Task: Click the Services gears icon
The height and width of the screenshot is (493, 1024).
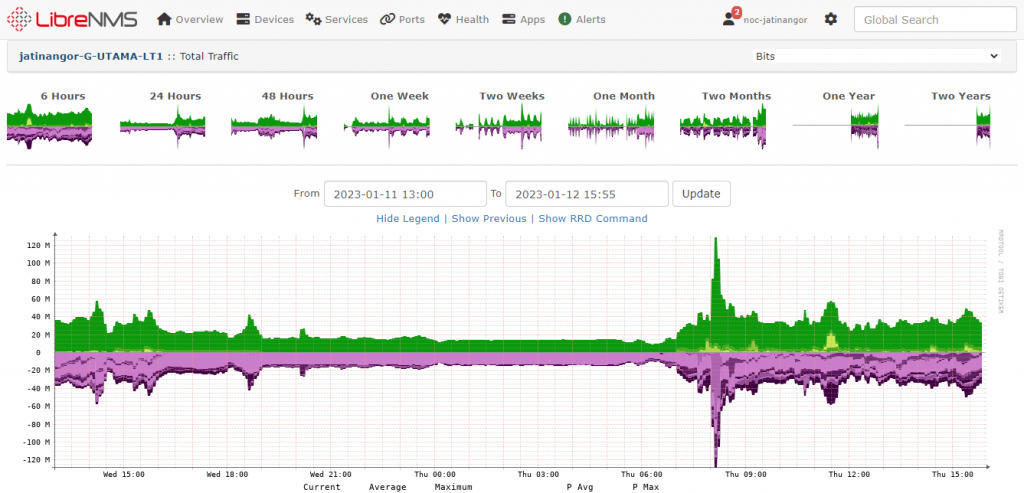Action: coord(313,19)
